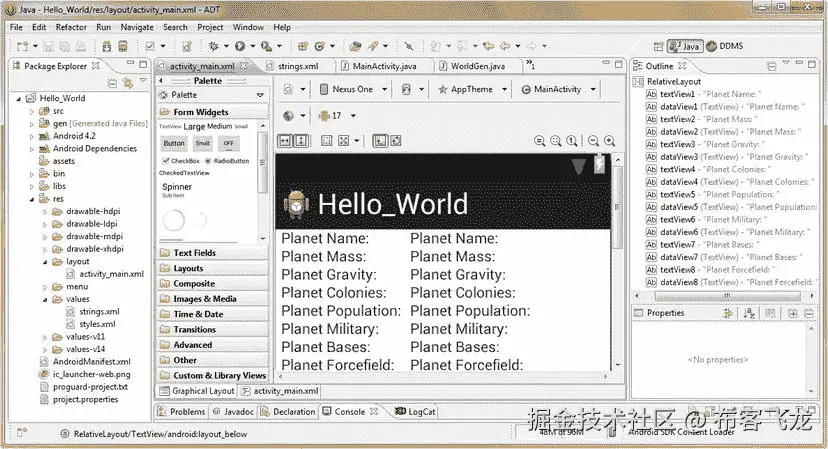Open the Package Explorer view menu triangle

coord(143,80)
